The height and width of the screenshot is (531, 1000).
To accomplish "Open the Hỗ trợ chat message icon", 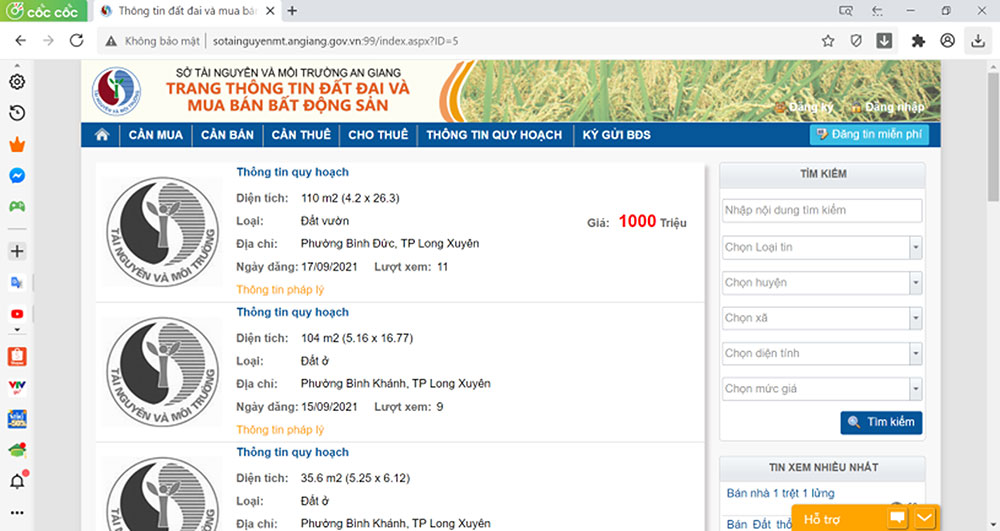I will click(x=897, y=518).
